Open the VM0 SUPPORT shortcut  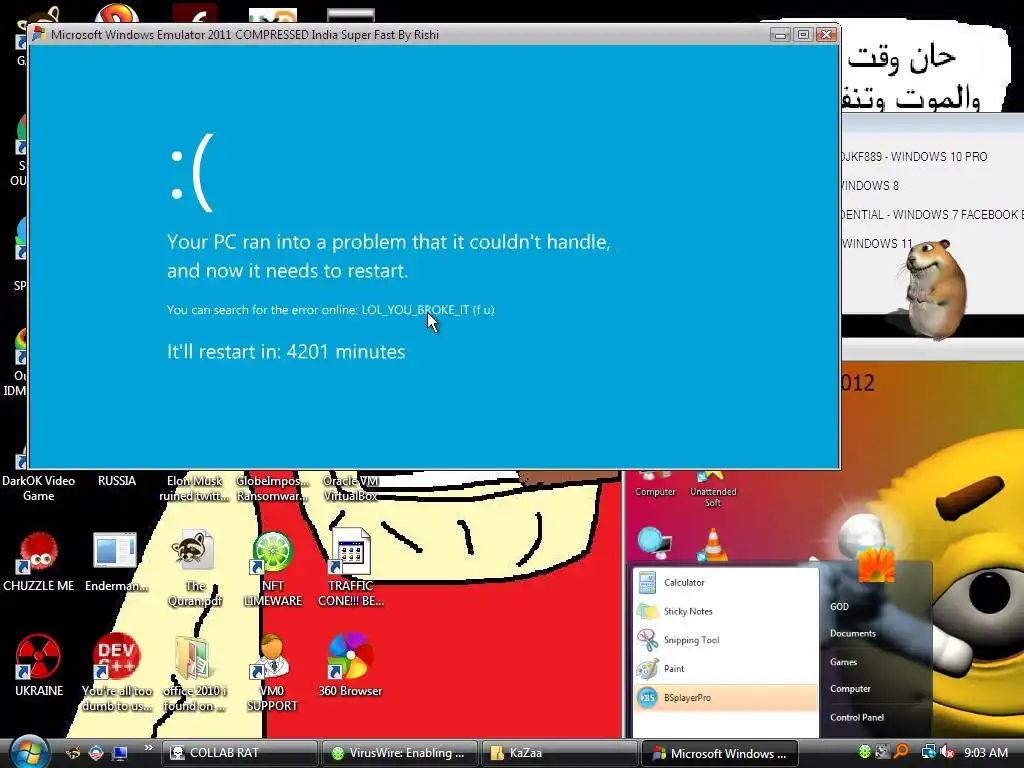pos(272,673)
